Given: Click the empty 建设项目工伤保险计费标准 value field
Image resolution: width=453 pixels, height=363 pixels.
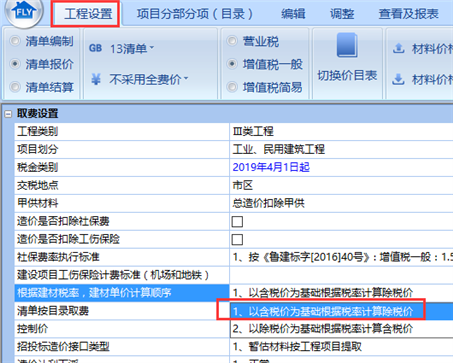Looking at the screenshot, I should click(x=341, y=275).
